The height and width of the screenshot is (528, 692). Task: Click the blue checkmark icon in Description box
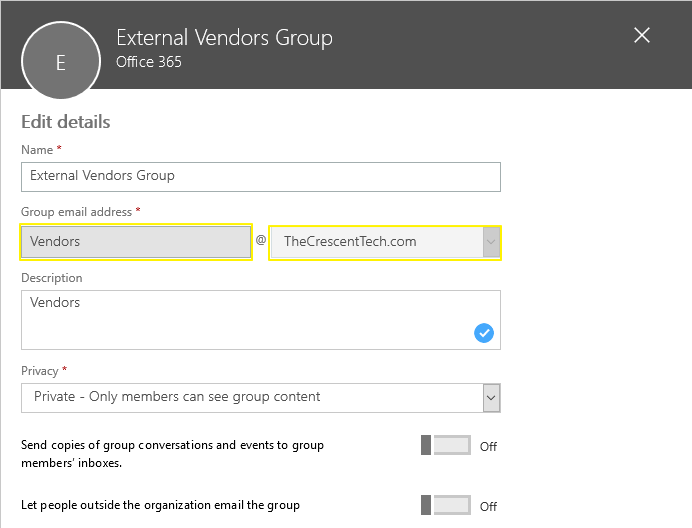pyautogui.click(x=484, y=334)
